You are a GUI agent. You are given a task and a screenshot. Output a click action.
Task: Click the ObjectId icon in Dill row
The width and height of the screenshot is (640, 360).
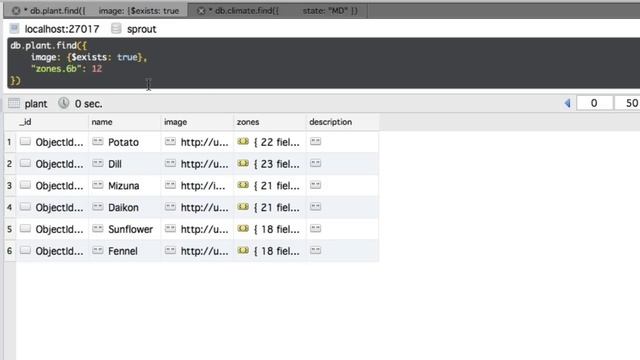pos(25,163)
